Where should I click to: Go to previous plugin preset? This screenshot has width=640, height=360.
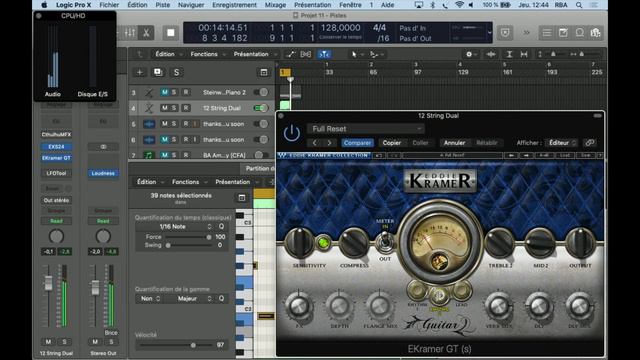click(315, 143)
